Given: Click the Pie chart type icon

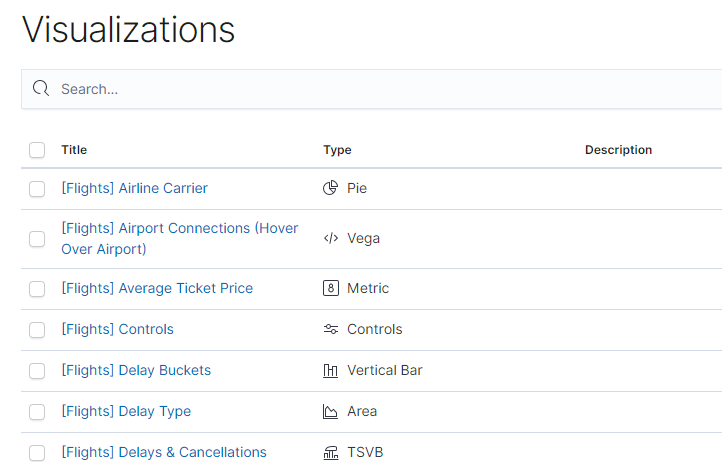Looking at the screenshot, I should (330, 188).
